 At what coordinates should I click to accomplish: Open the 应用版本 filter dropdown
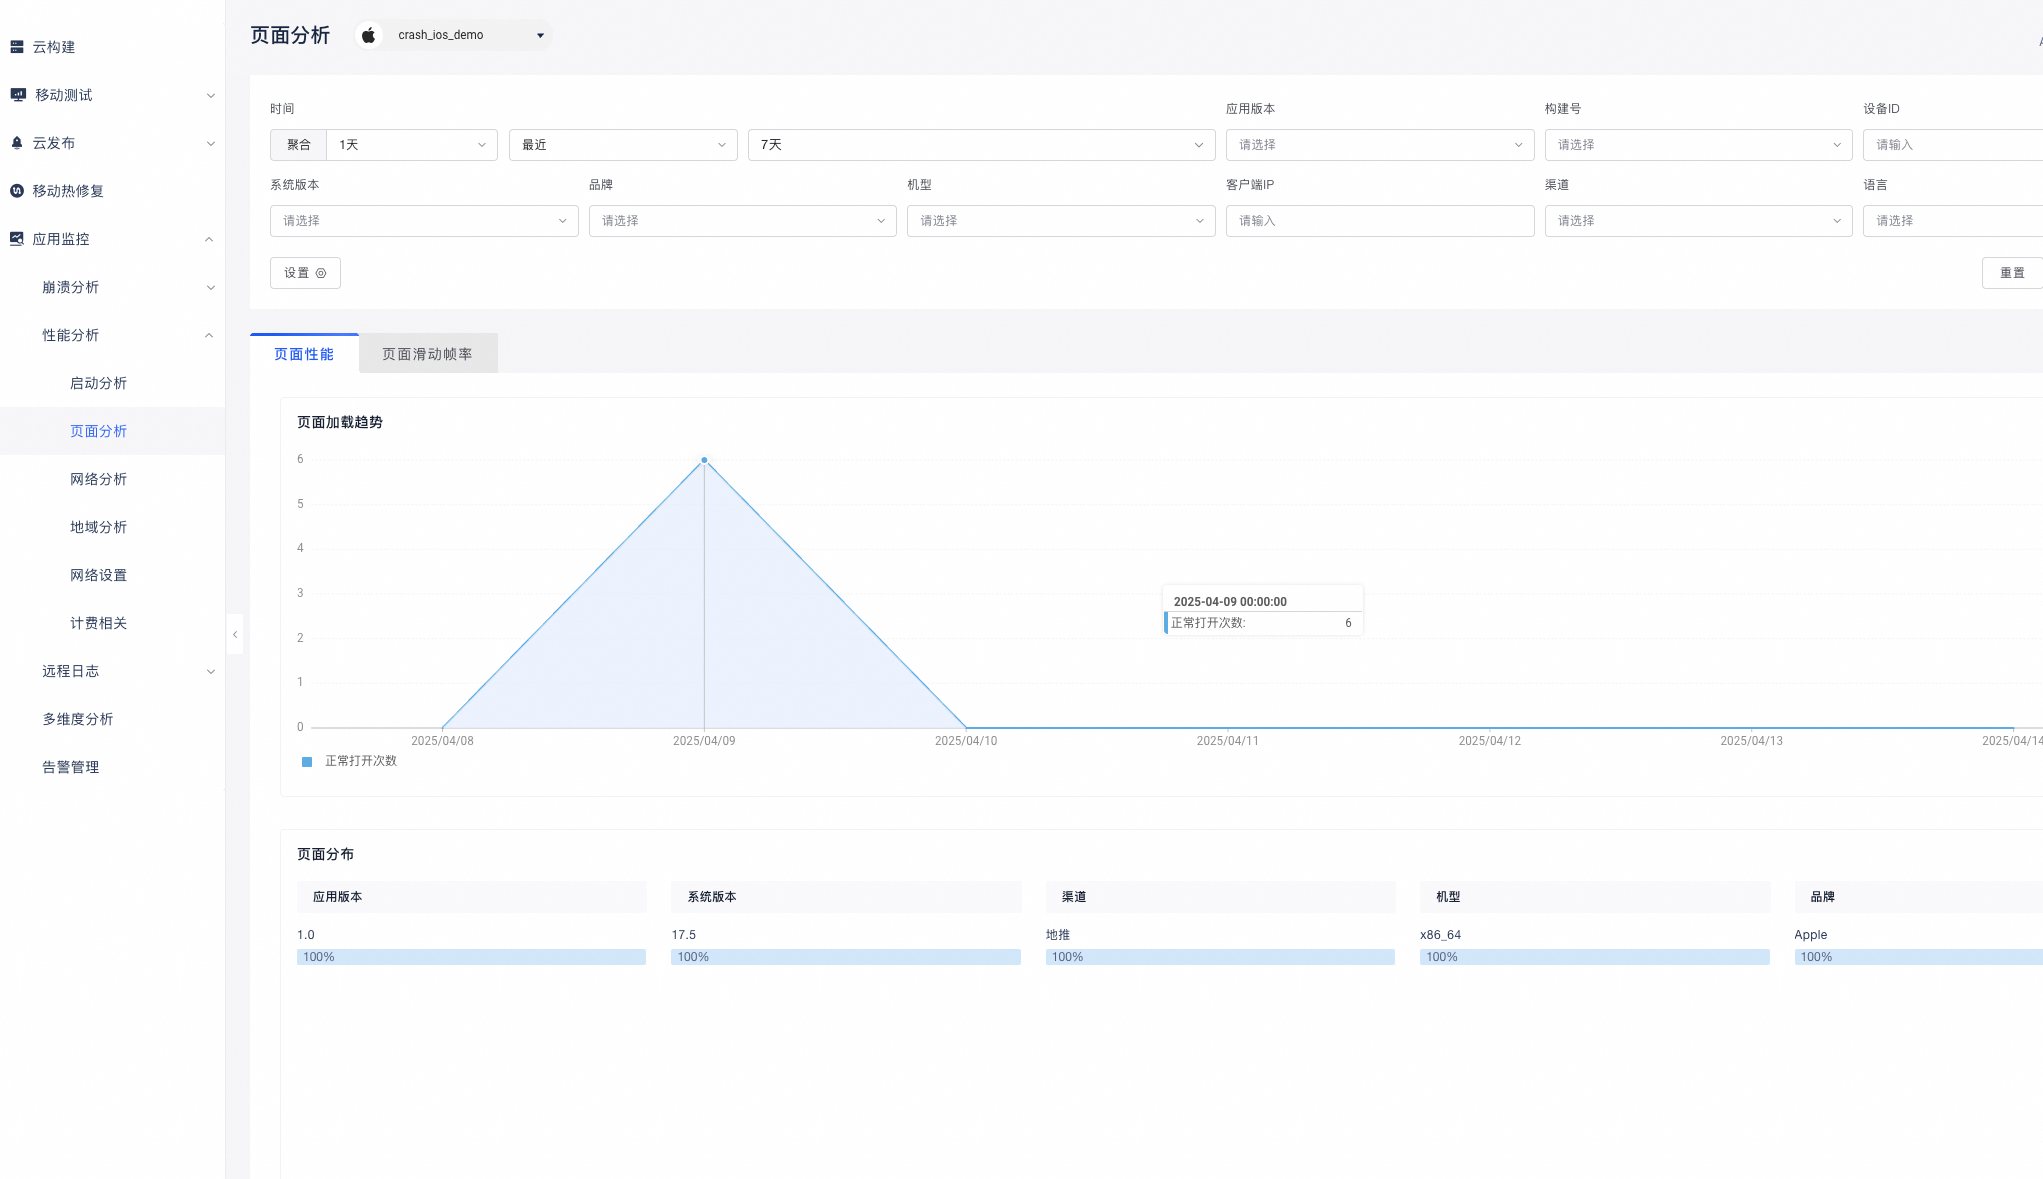[x=1380, y=145]
